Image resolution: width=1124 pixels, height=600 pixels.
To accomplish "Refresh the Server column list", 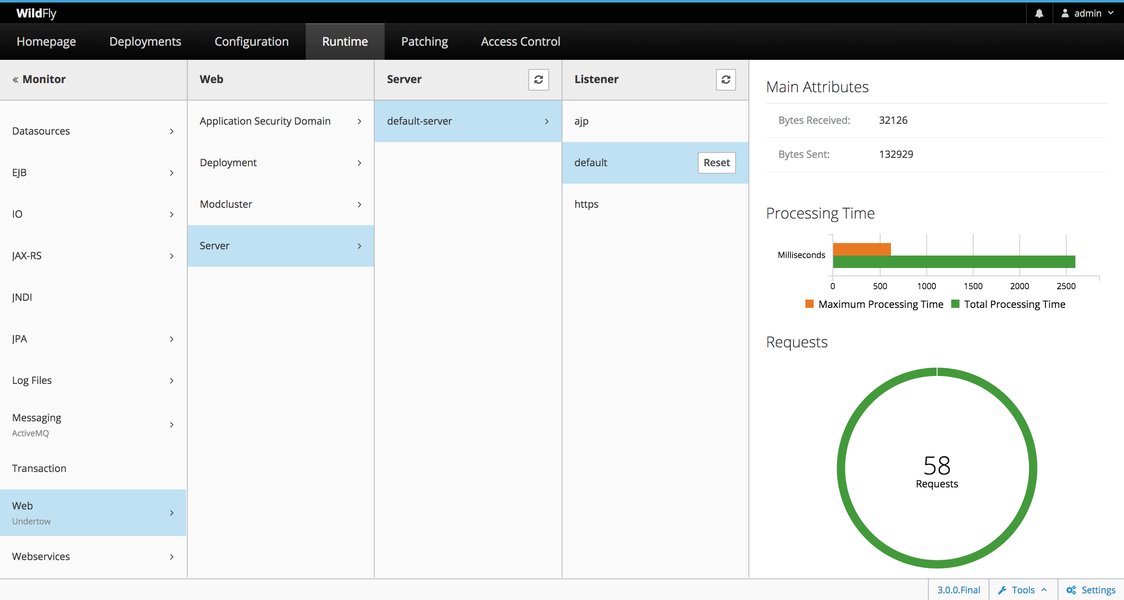I will coord(538,79).
